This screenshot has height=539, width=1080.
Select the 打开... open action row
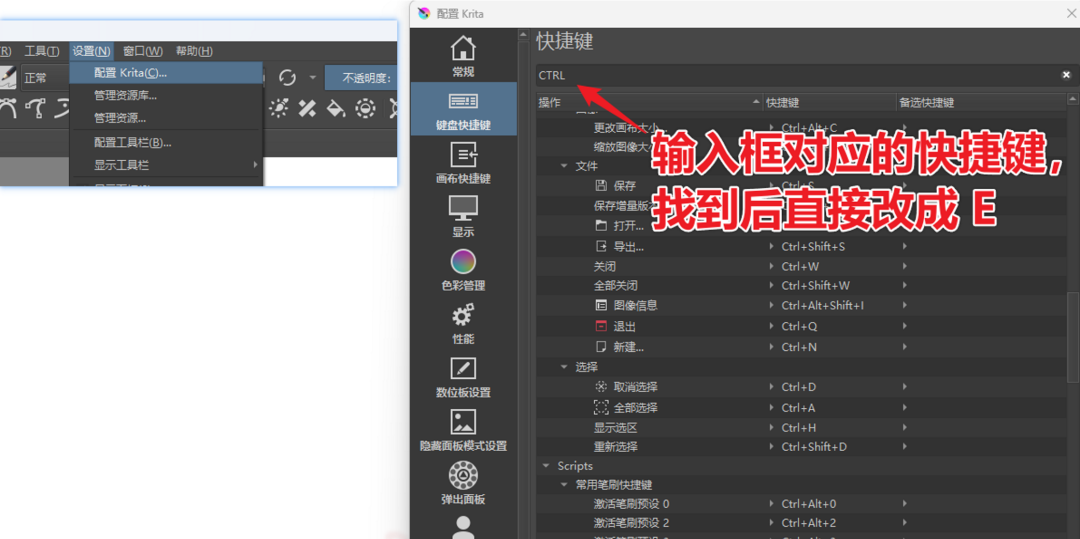[802, 226]
